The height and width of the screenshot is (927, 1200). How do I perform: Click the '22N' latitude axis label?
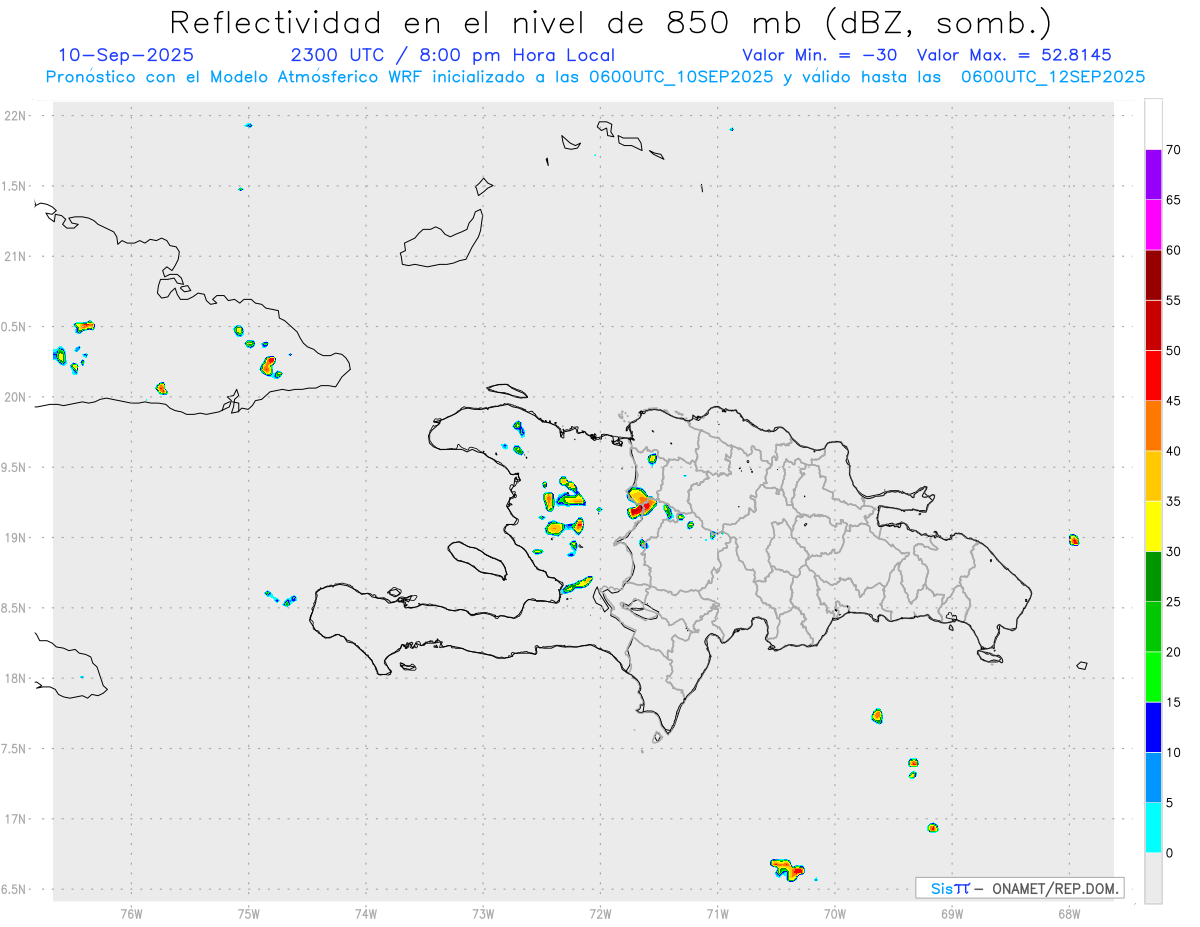(x=16, y=116)
